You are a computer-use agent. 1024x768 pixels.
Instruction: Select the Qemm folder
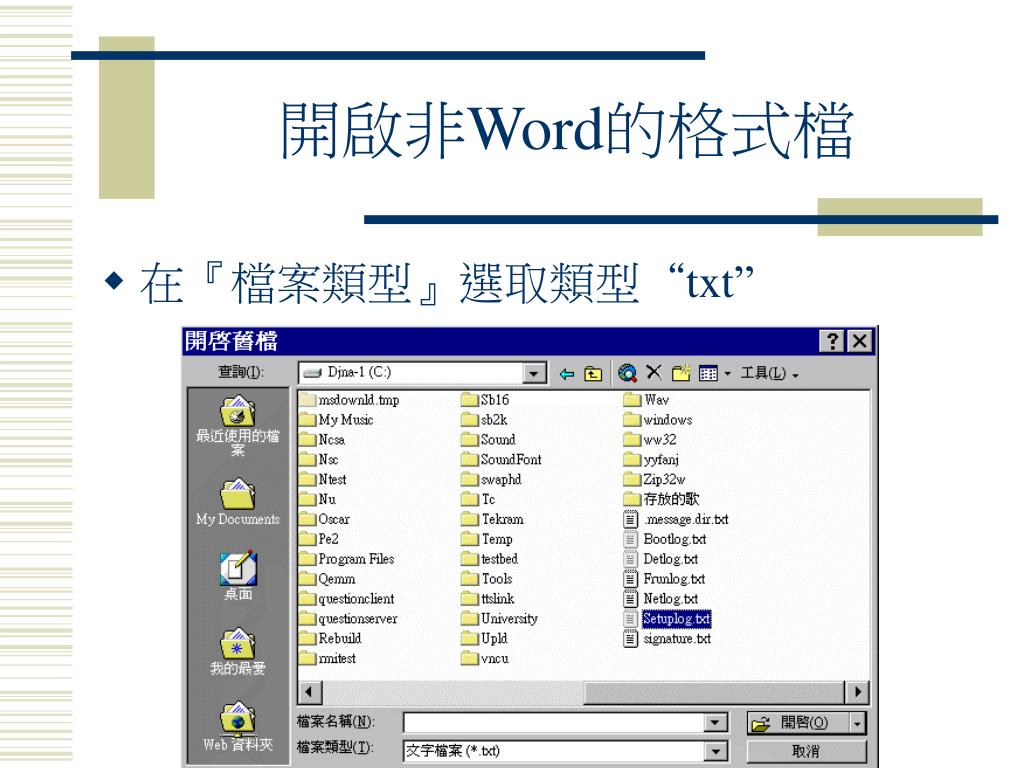[328, 579]
